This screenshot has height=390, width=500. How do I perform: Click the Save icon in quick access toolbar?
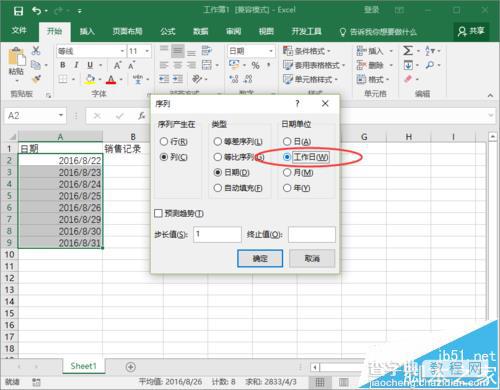click(x=18, y=11)
